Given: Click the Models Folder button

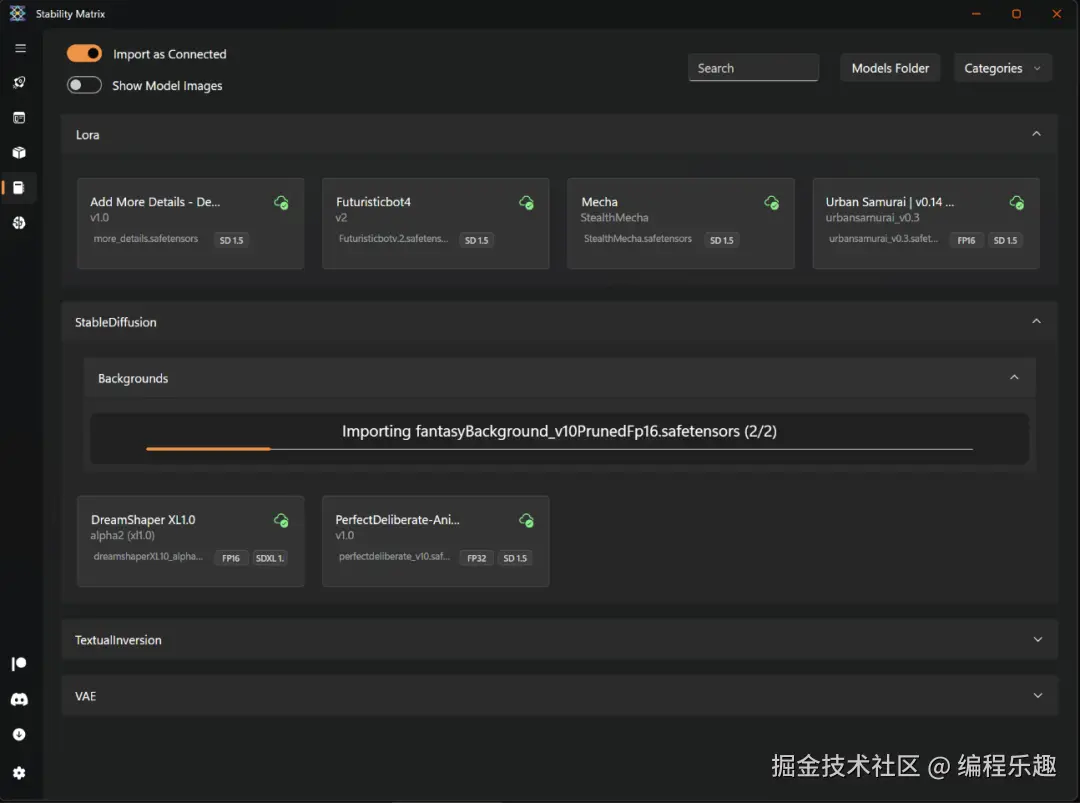Looking at the screenshot, I should click(x=890, y=68).
